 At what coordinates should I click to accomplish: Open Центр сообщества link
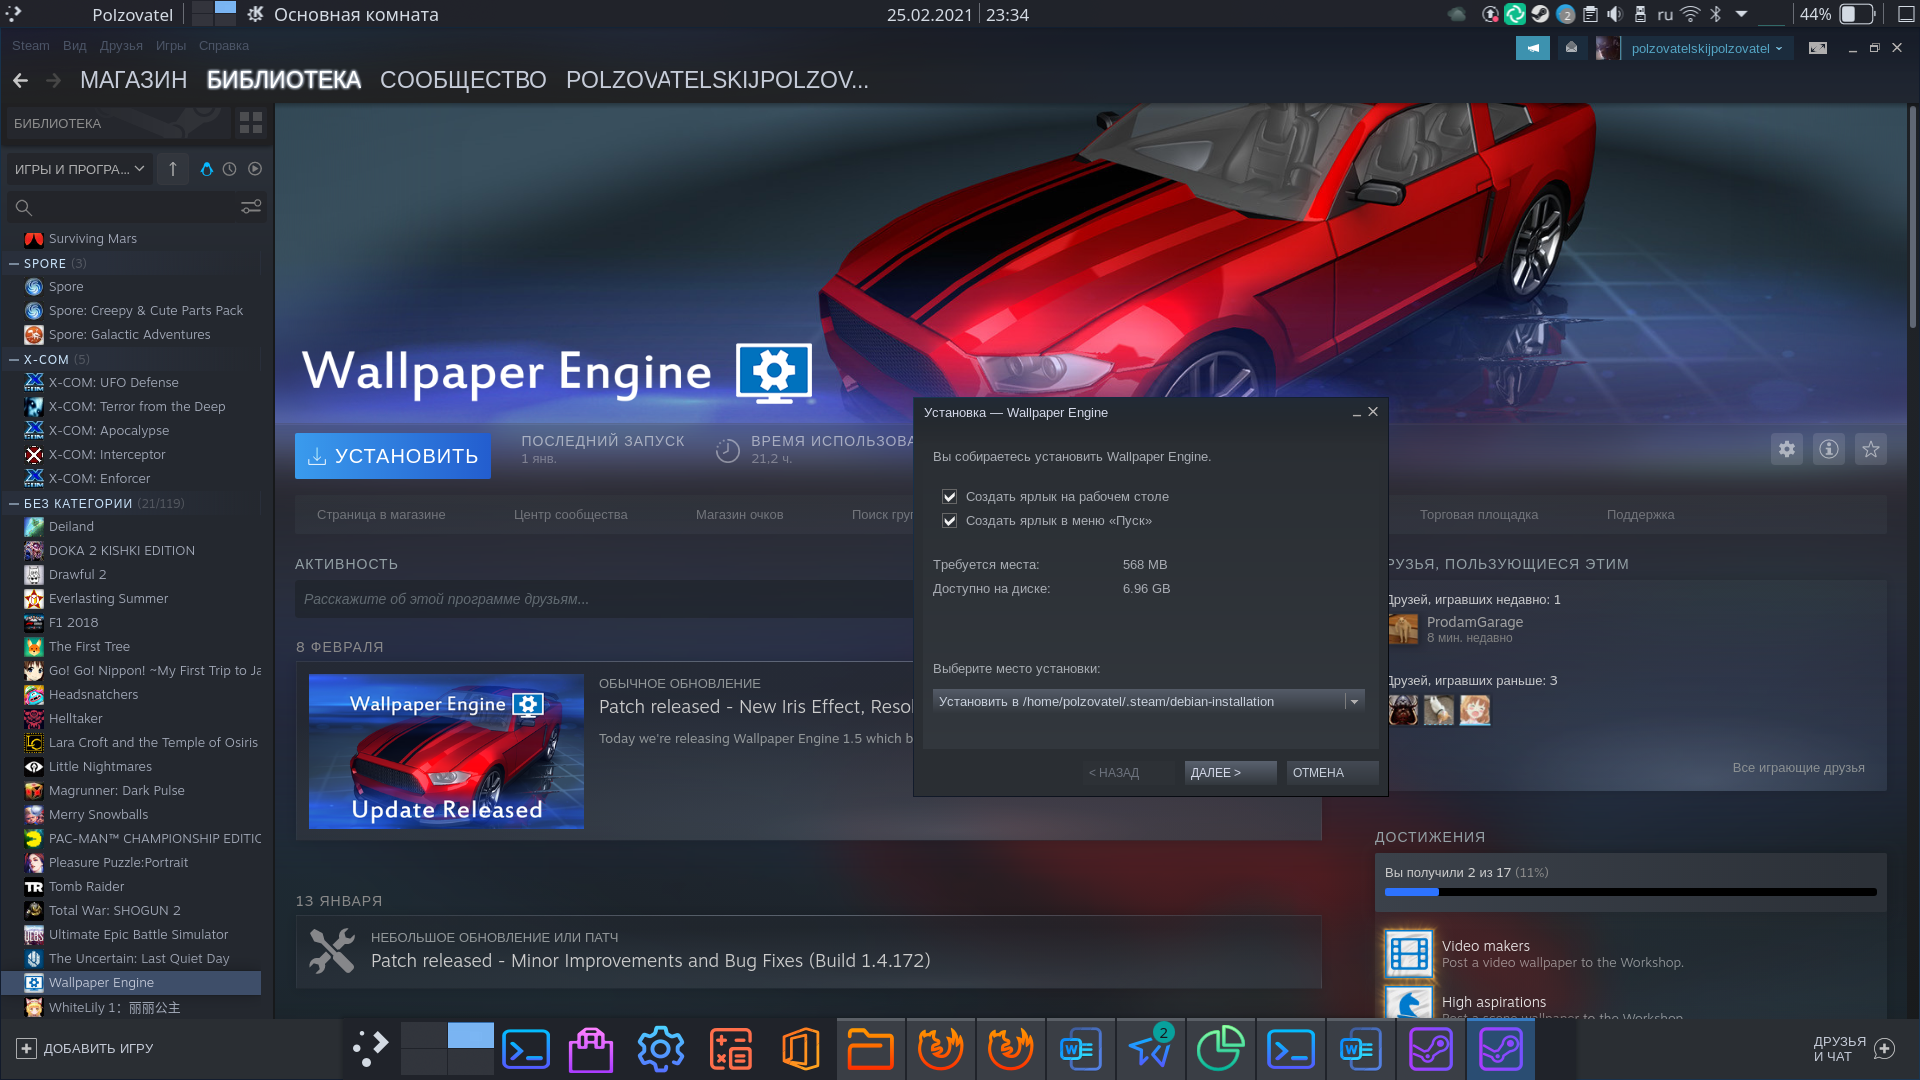point(571,515)
